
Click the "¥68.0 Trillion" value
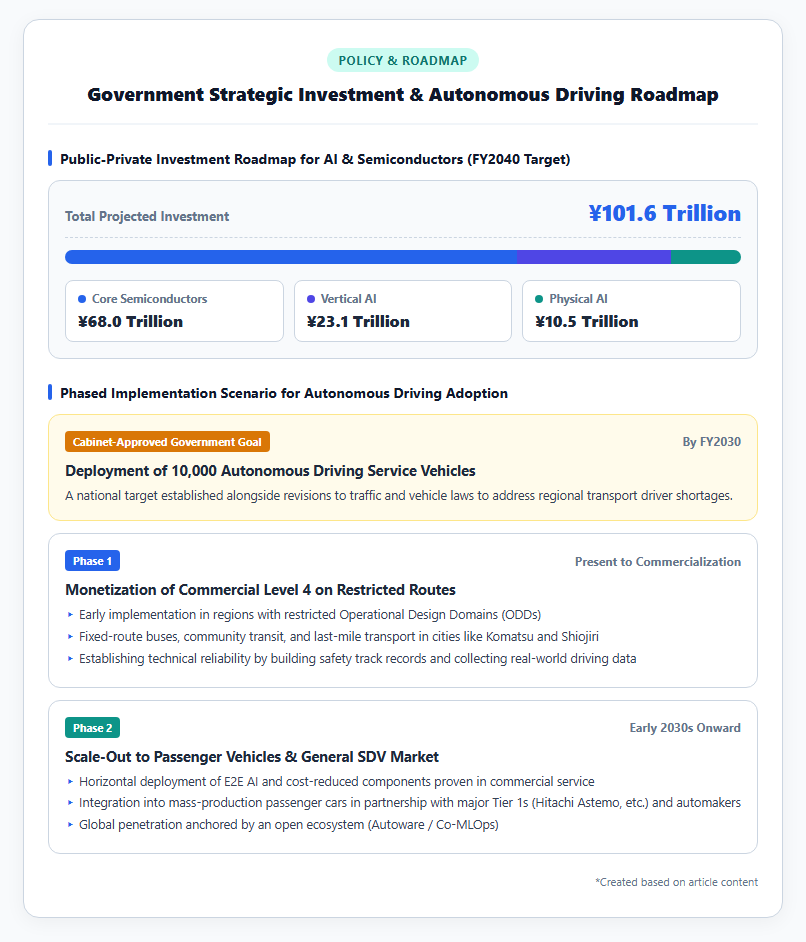pos(130,321)
